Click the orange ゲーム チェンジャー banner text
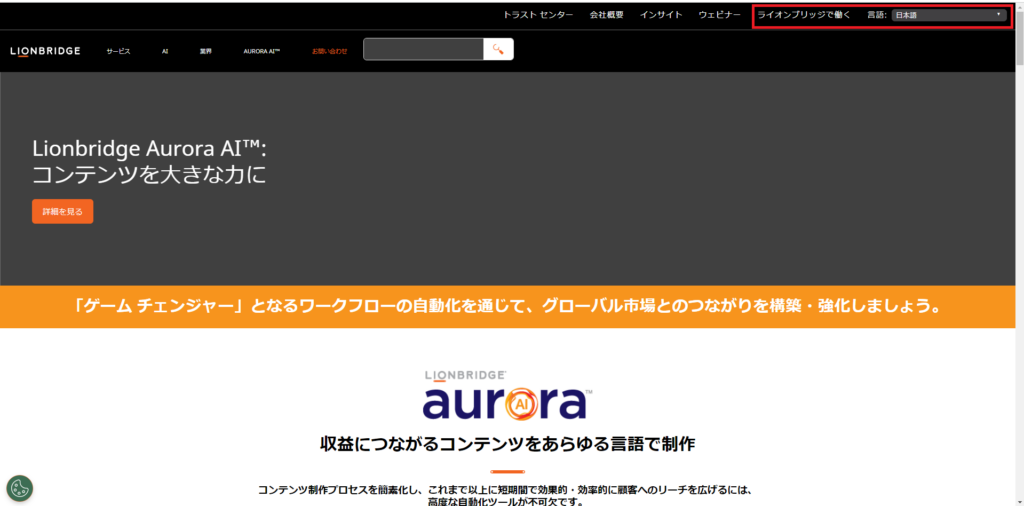The height and width of the screenshot is (506, 1024). coord(507,307)
